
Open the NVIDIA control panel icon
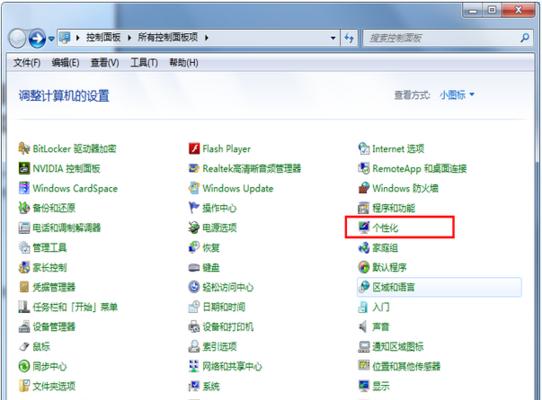coord(24,168)
